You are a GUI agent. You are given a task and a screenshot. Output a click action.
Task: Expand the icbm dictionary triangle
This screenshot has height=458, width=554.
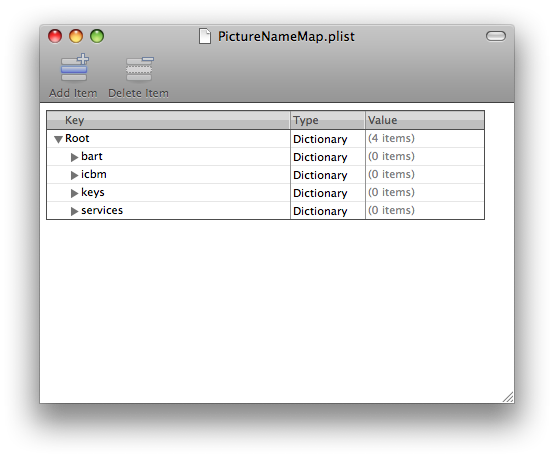click(74, 175)
